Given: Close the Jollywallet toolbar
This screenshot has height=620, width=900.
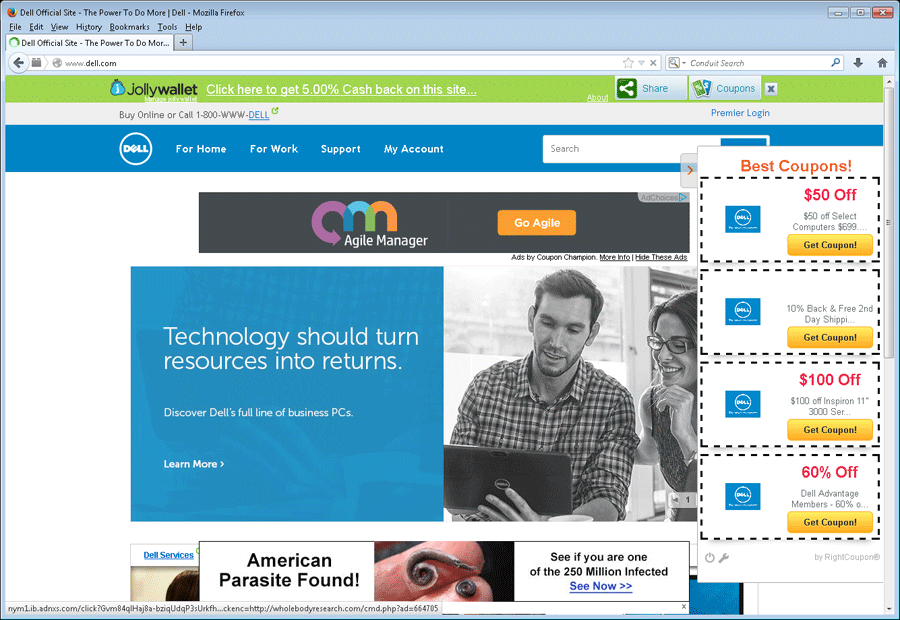Looking at the screenshot, I should pyautogui.click(x=771, y=89).
